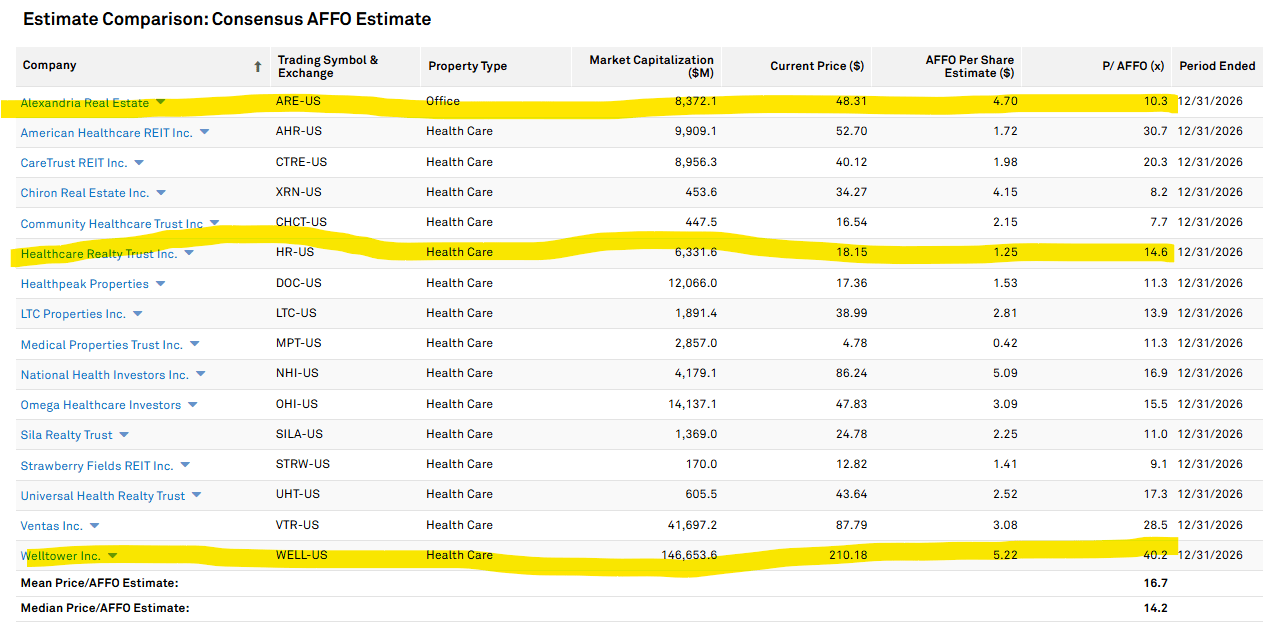Open the Healthpeak Properties company link
Image resolution: width=1263 pixels, height=628 pixels.
pos(84,284)
